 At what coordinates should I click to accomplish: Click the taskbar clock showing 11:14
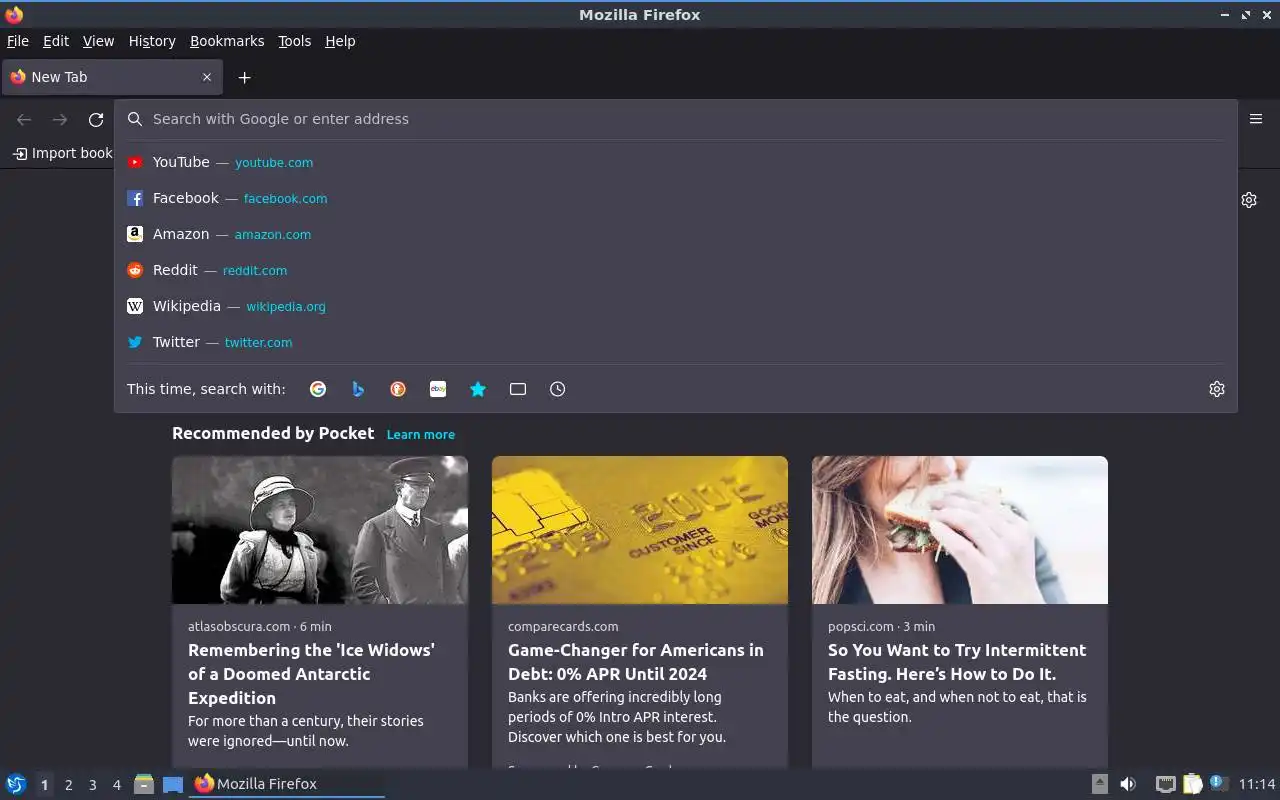pos(1257,784)
